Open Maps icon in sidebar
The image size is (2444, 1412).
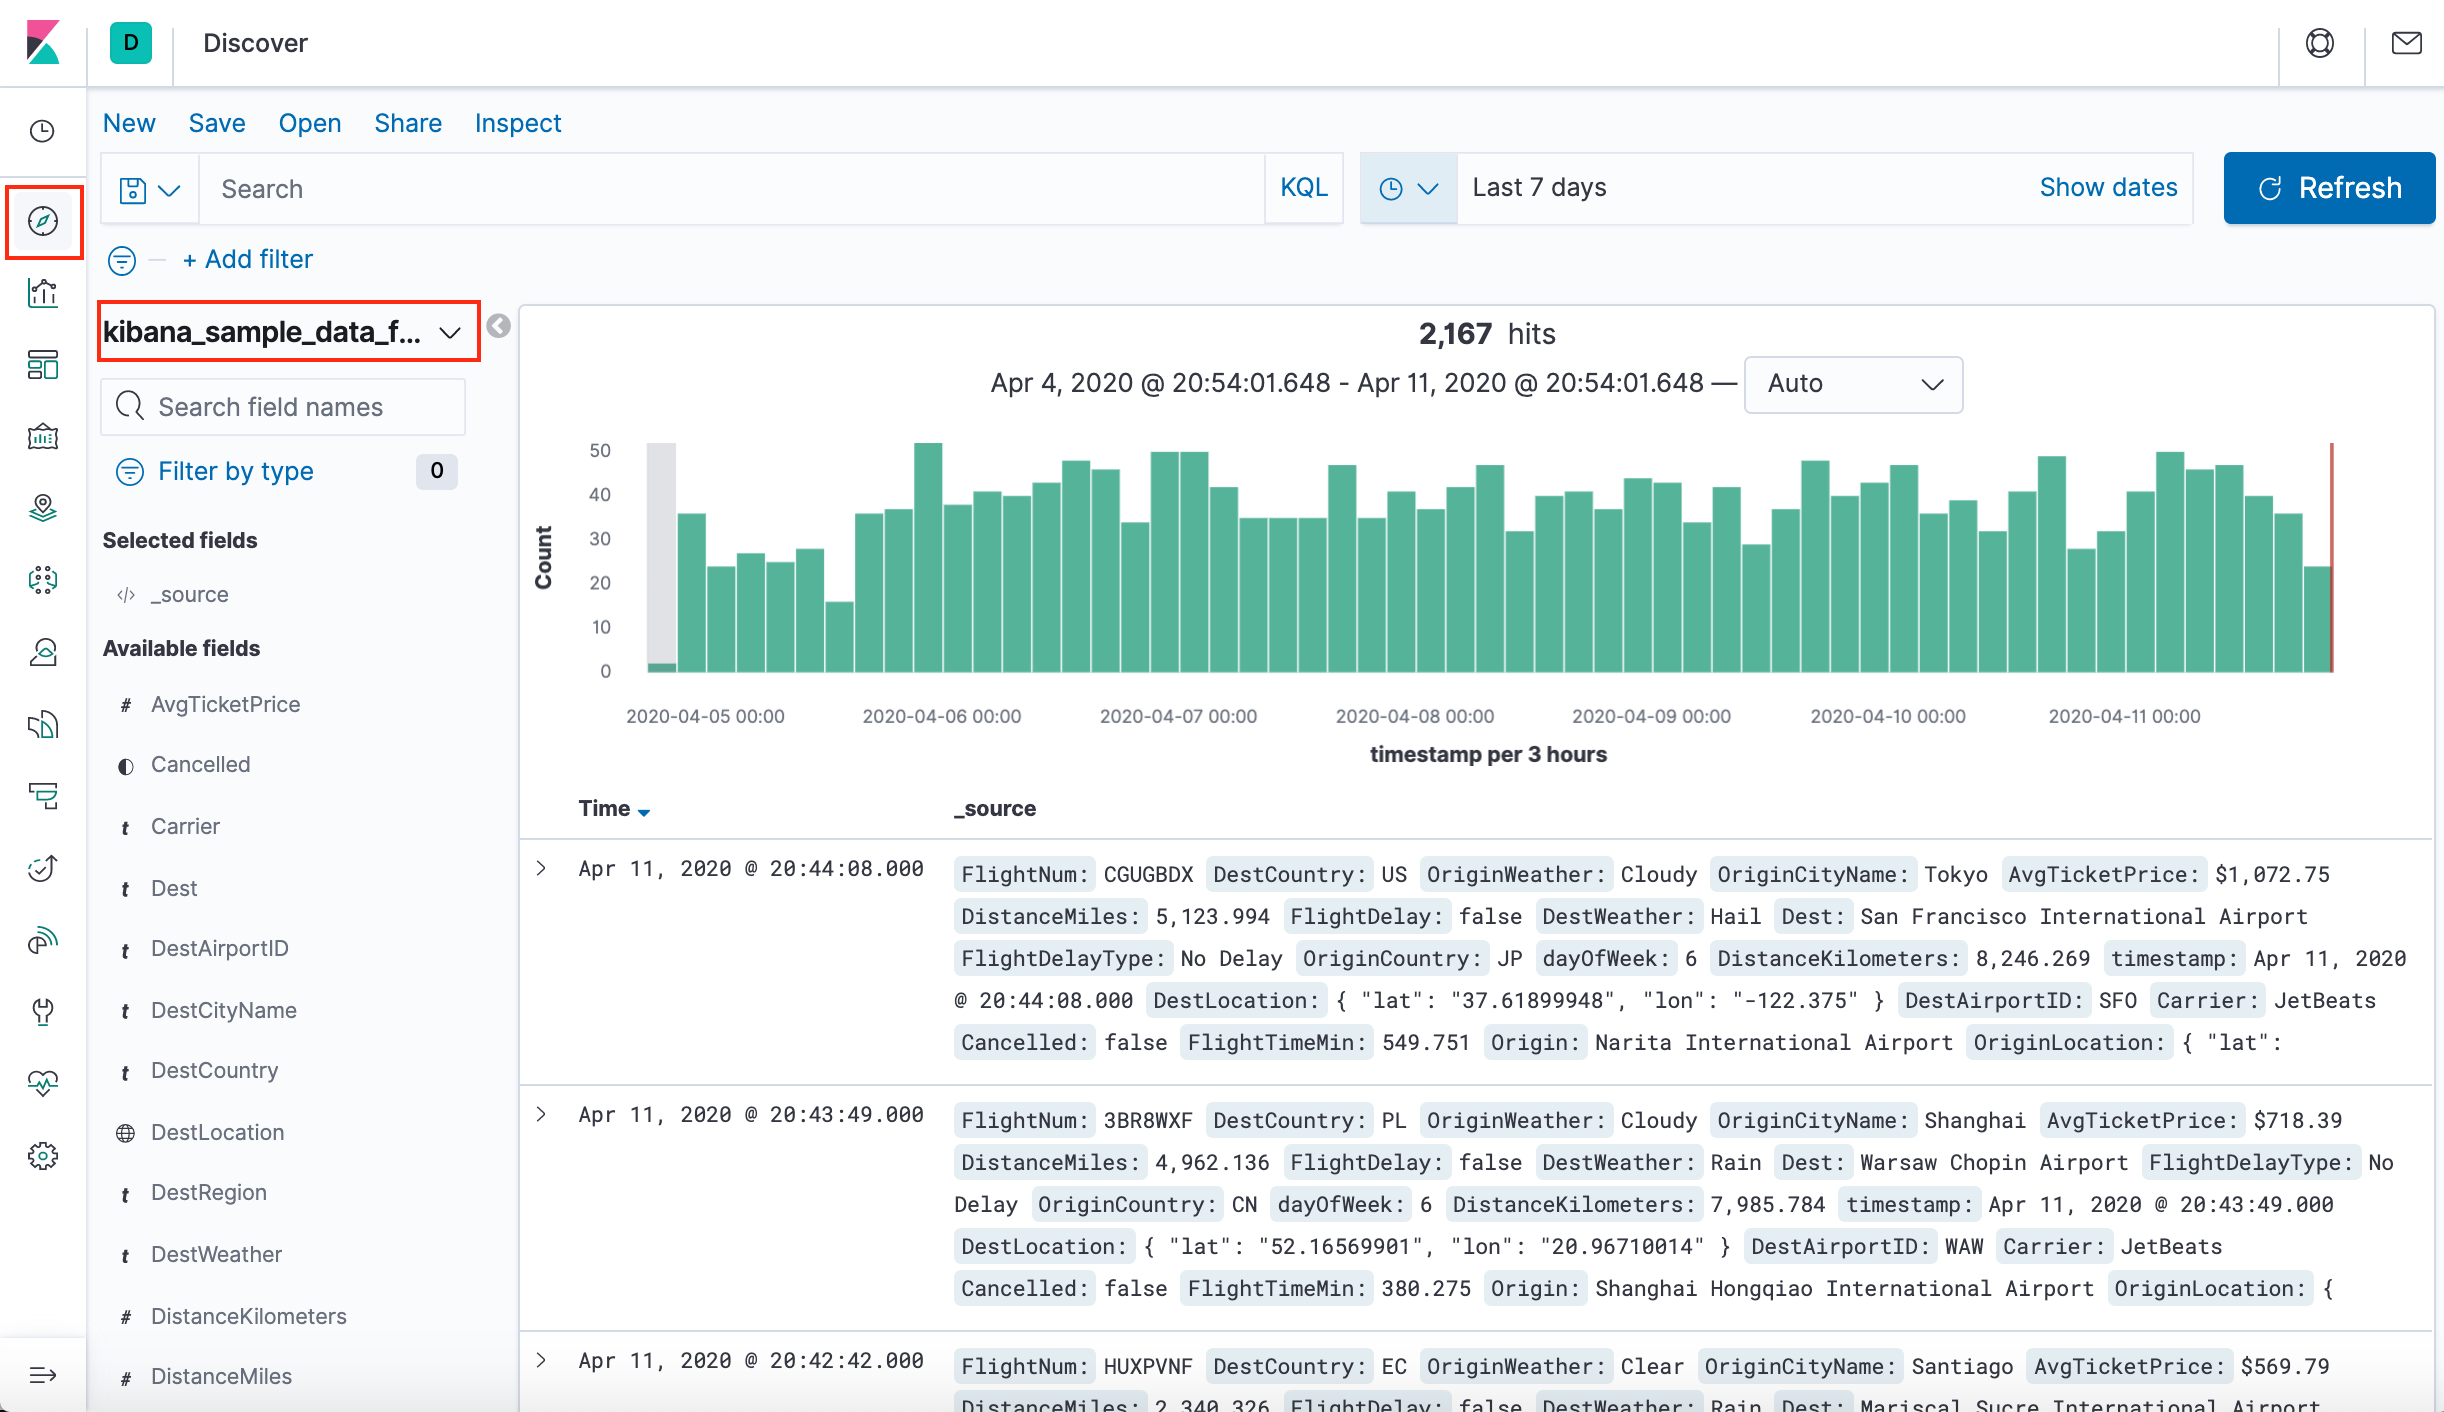point(43,509)
